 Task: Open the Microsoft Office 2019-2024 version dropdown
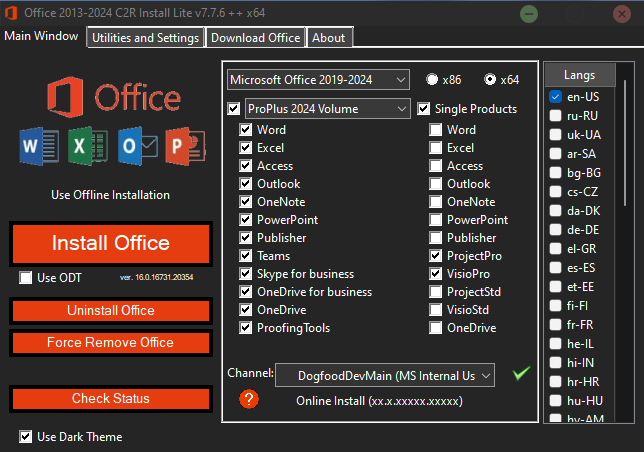click(318, 80)
